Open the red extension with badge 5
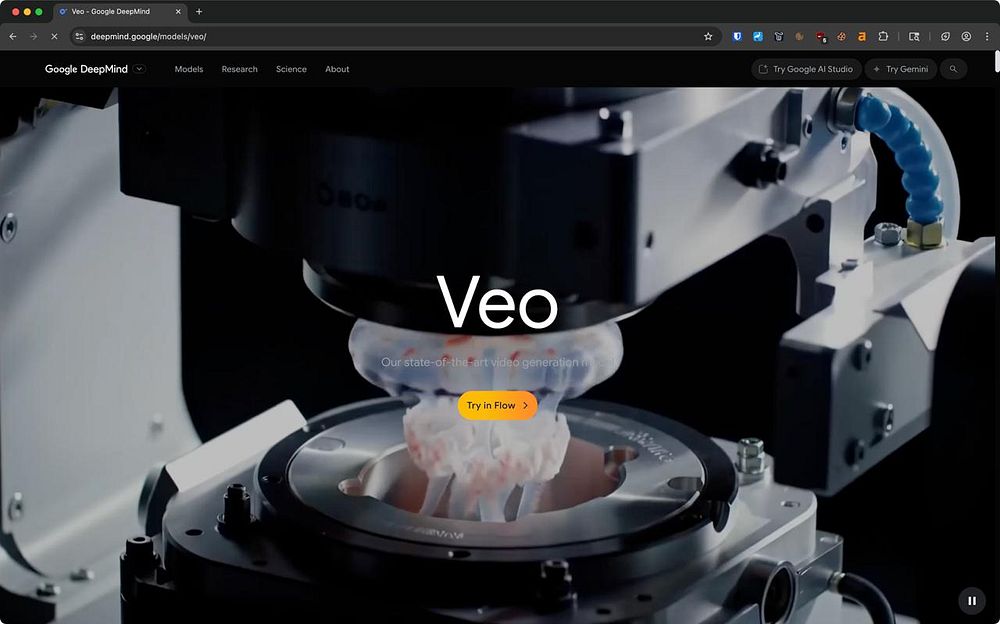 [x=821, y=37]
